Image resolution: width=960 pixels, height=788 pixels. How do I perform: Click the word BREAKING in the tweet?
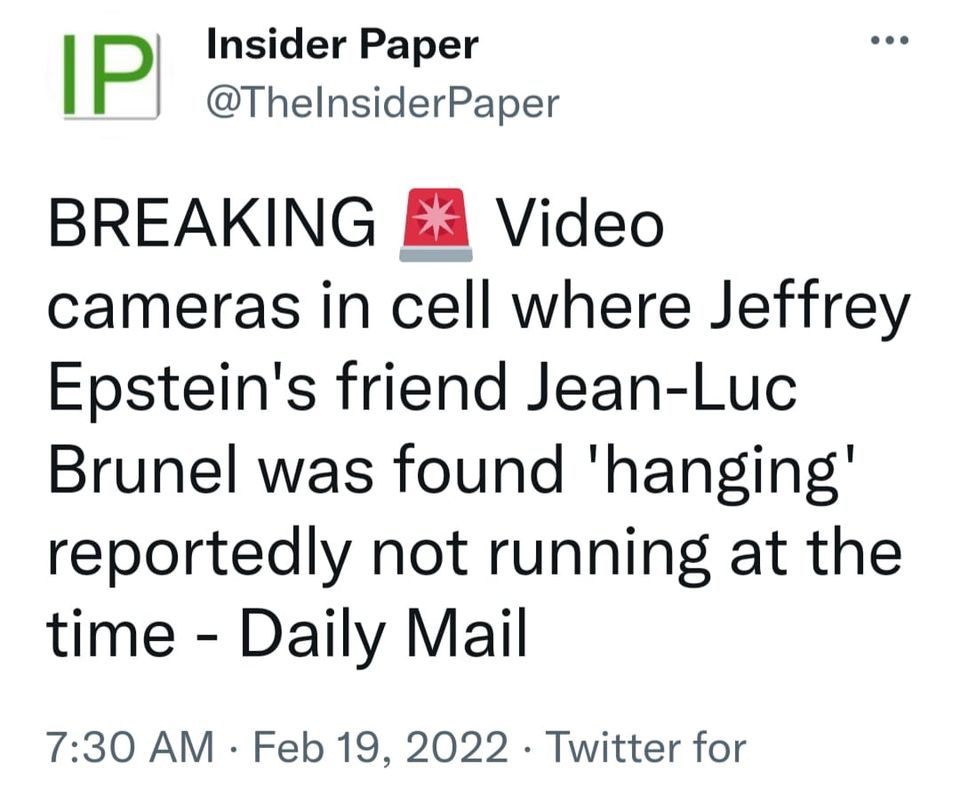[208, 226]
